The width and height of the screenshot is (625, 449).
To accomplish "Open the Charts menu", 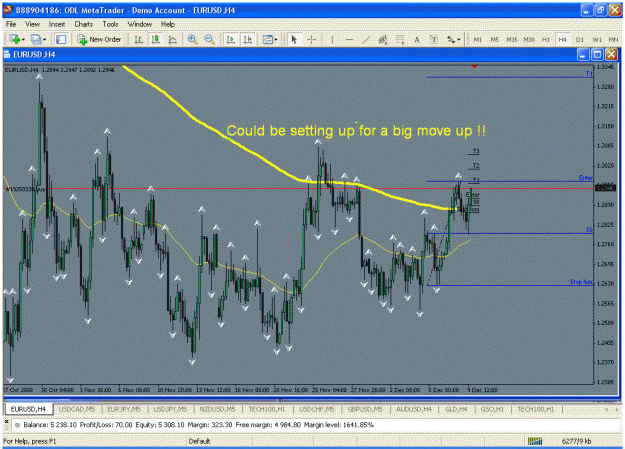I will click(84, 24).
